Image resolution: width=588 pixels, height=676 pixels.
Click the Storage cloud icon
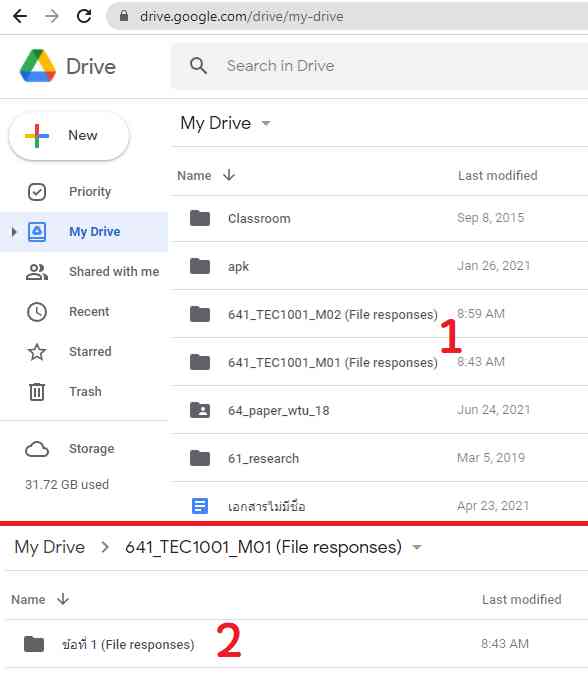(x=37, y=449)
